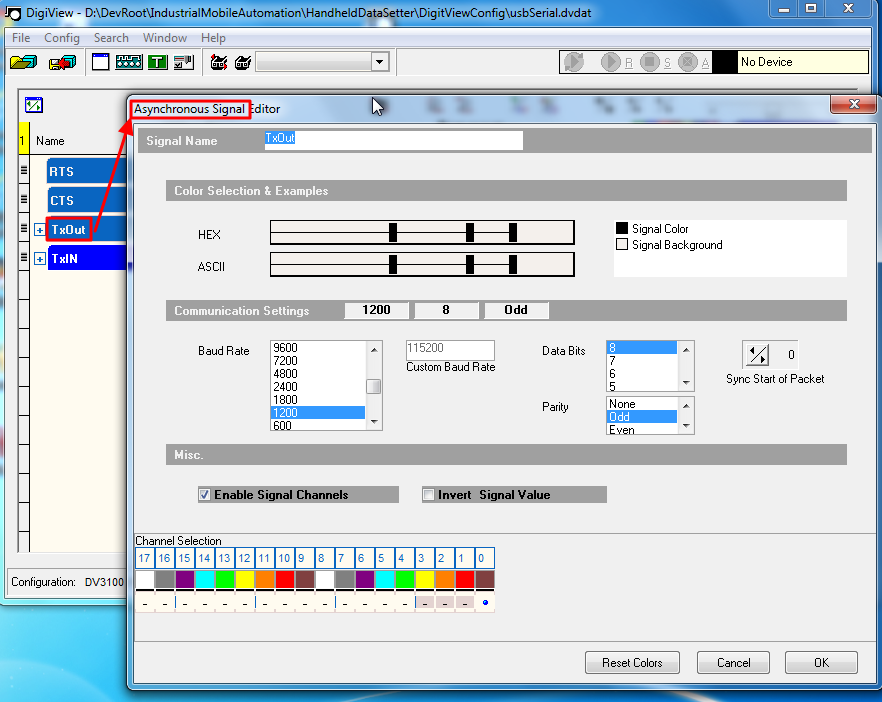This screenshot has width=882, height=702.
Task: Click the Parity list down arrow
Action: (x=686, y=426)
